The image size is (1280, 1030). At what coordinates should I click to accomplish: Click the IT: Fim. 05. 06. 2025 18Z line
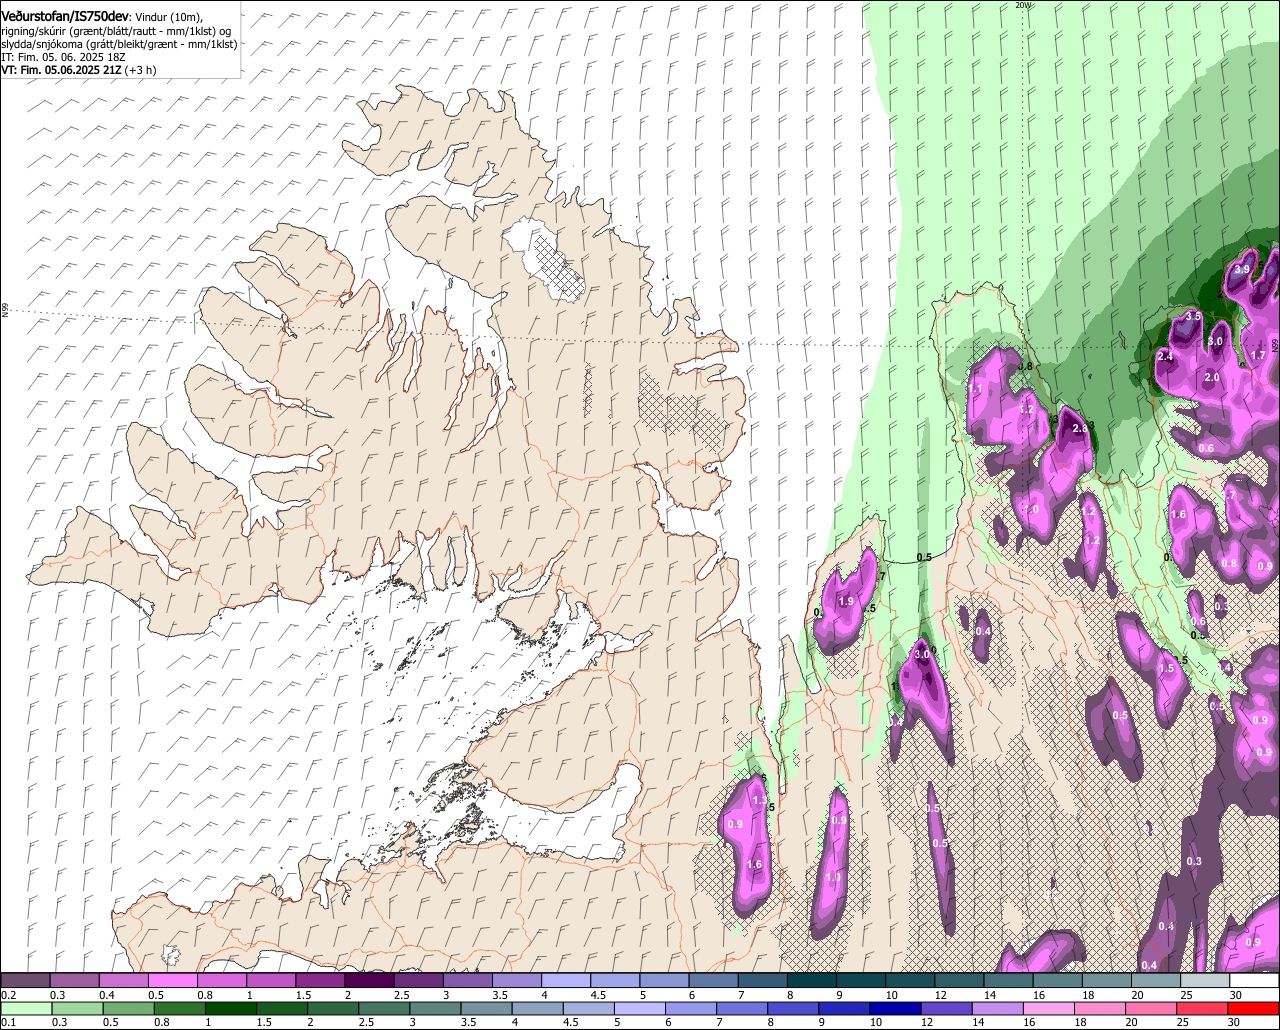63,58
